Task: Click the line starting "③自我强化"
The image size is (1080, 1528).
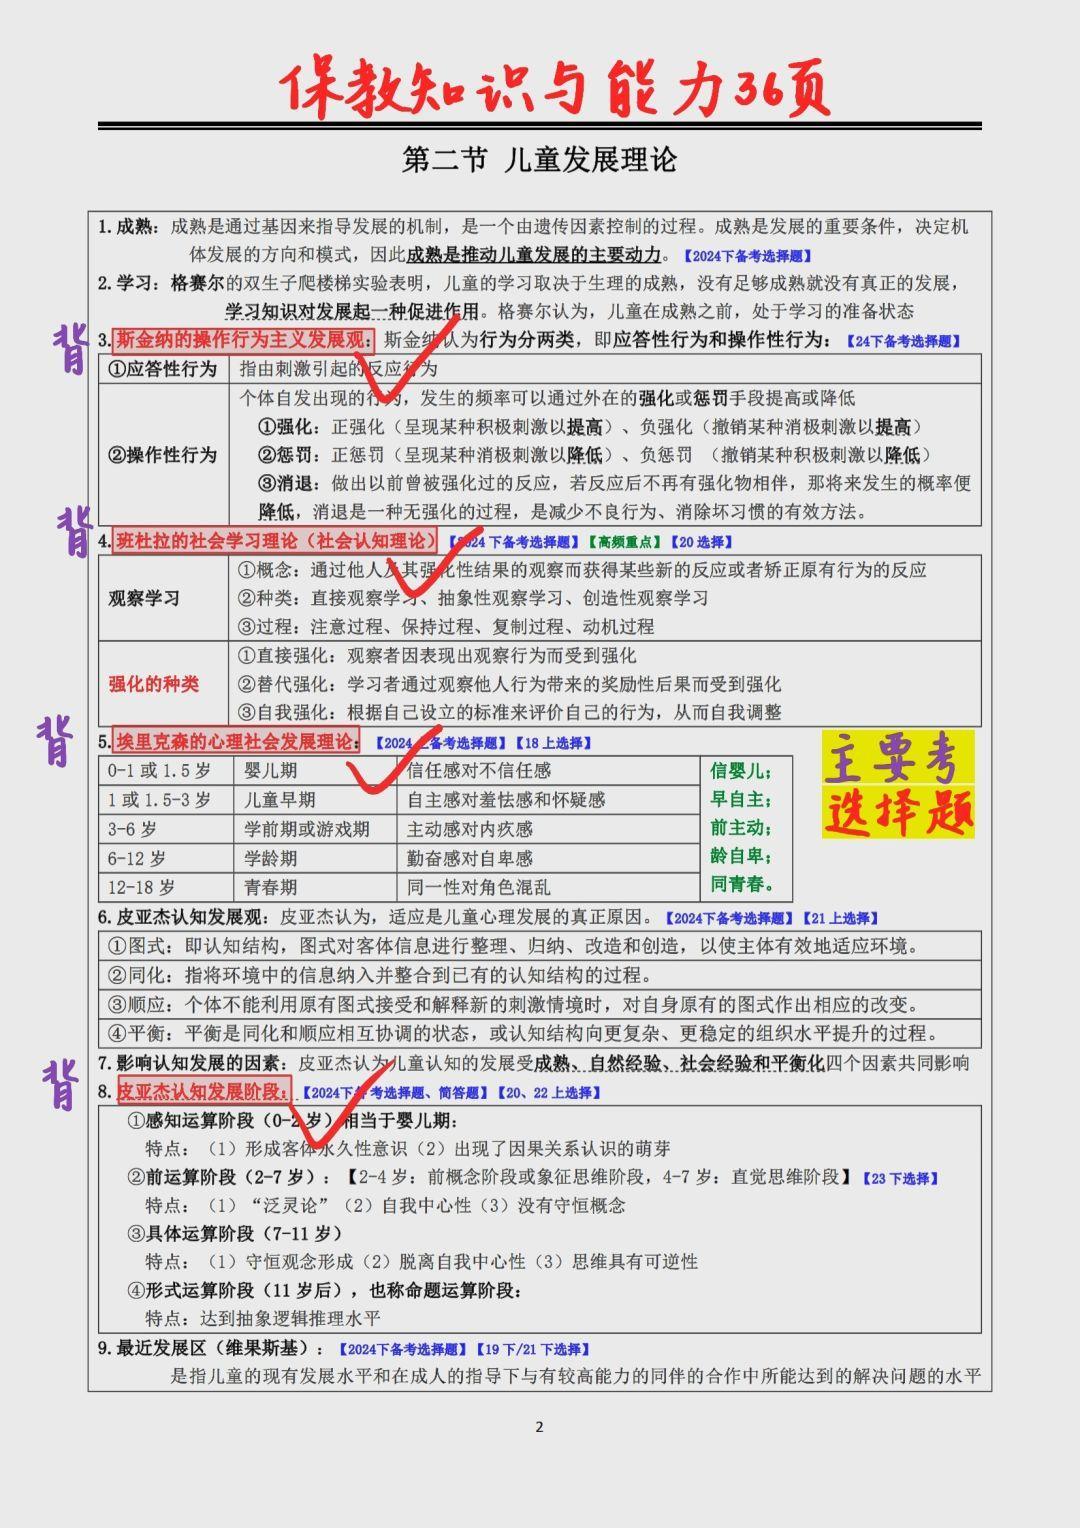Action: [509, 713]
